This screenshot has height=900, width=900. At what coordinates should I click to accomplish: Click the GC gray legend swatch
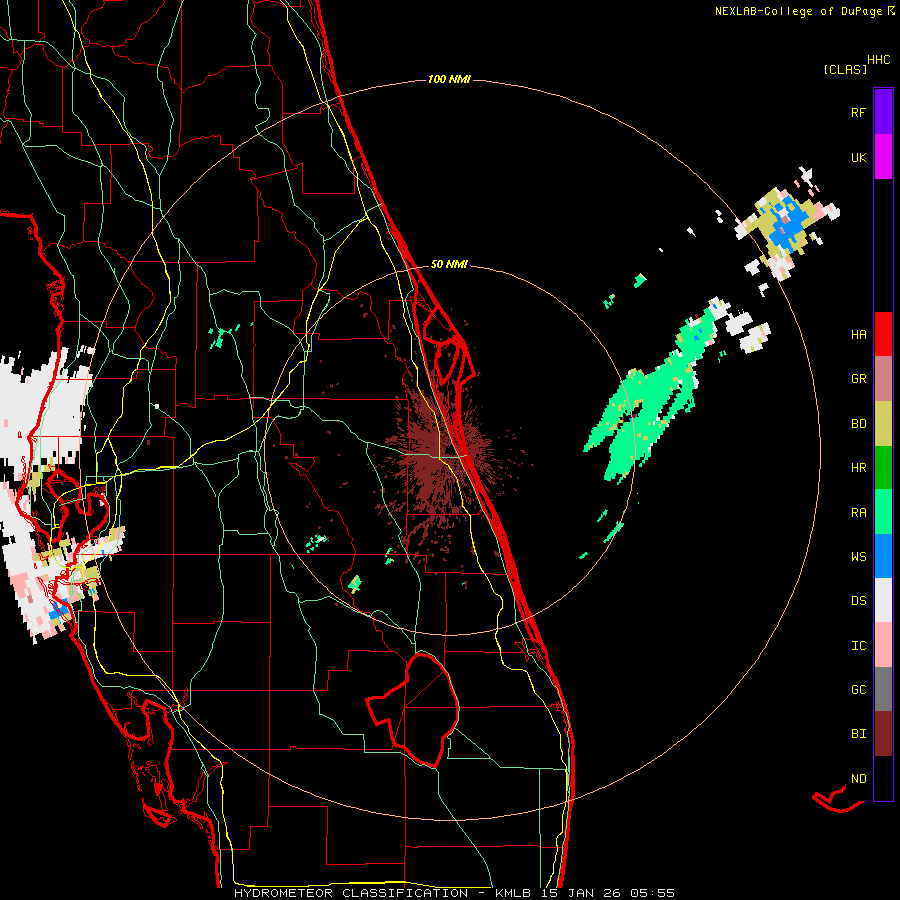point(883,689)
